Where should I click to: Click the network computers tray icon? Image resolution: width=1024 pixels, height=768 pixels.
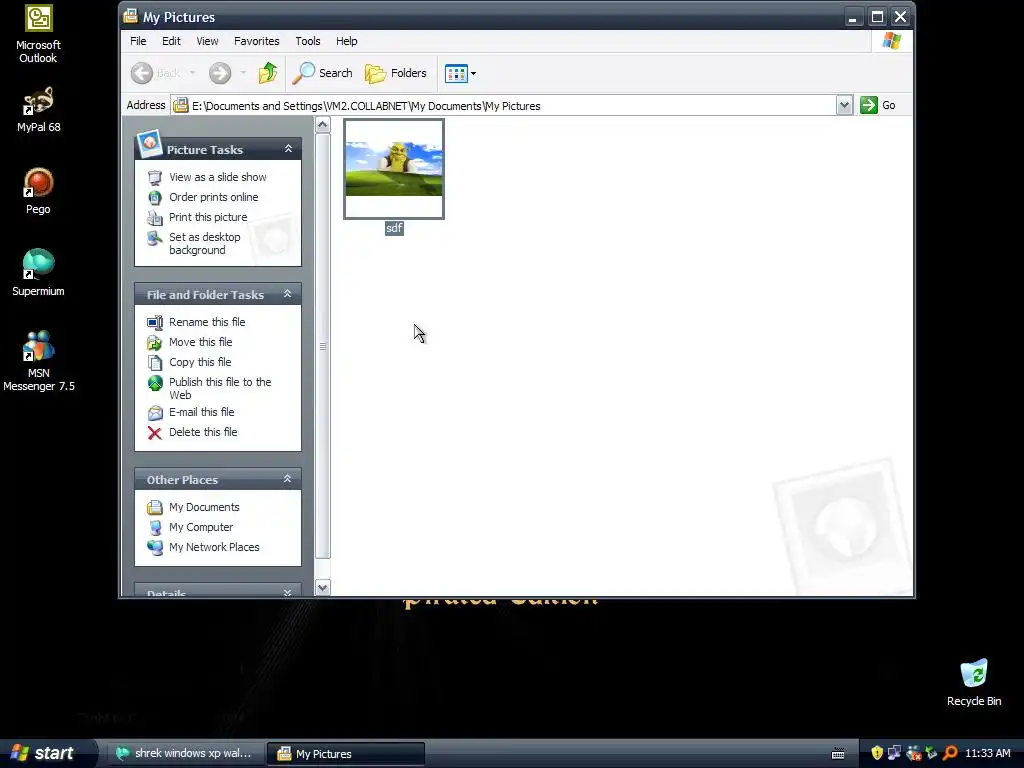click(894, 754)
